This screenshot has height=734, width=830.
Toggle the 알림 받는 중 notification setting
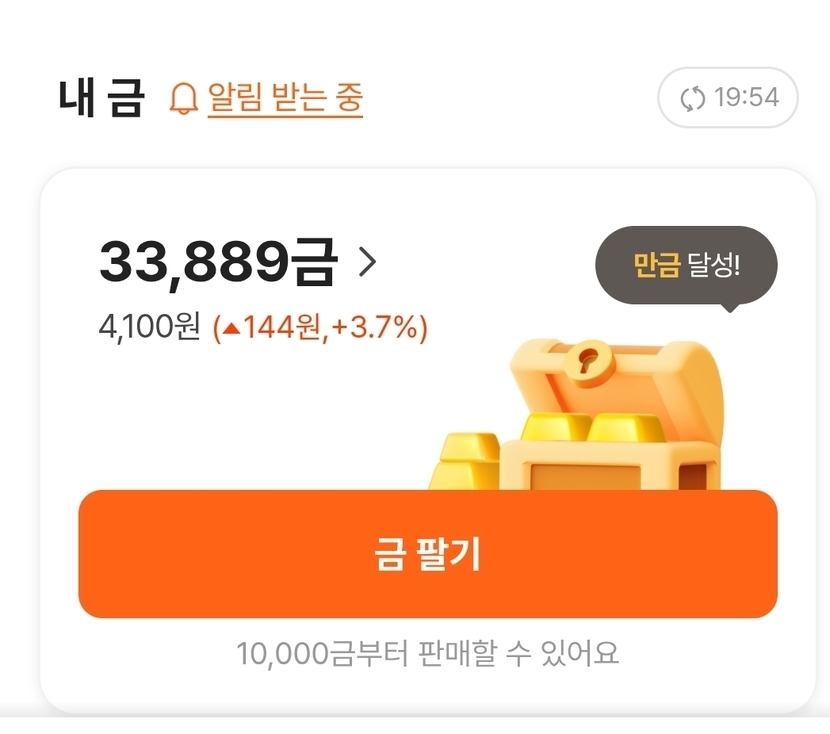pyautogui.click(x=285, y=98)
